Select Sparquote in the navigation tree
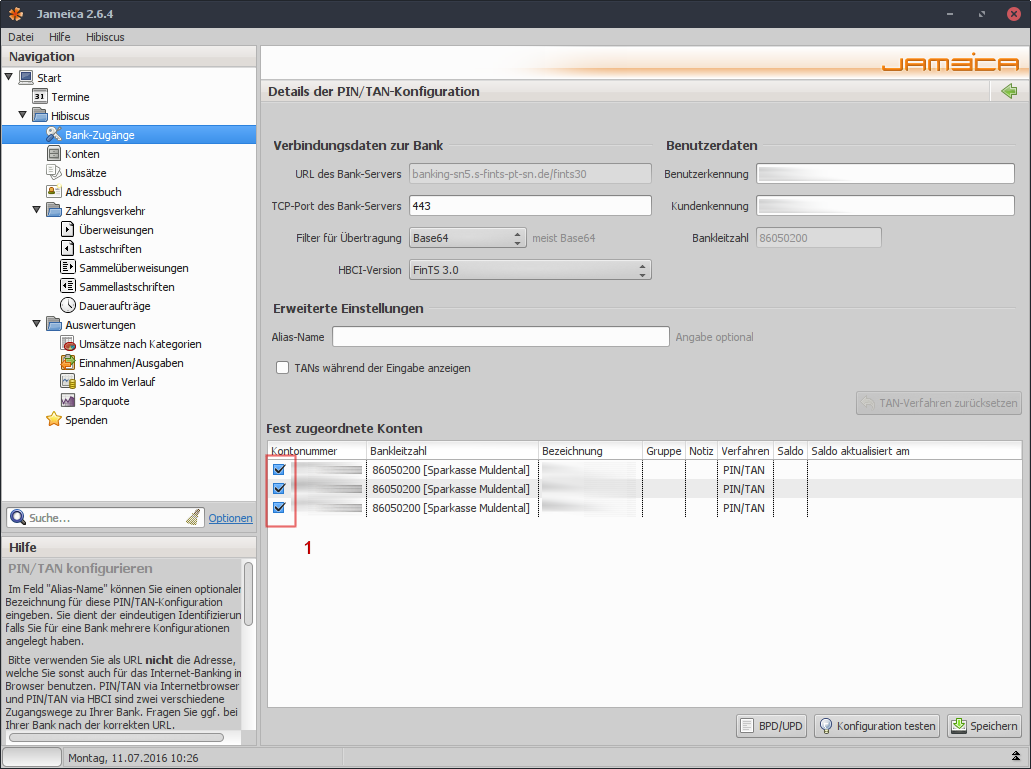1031x769 pixels. coord(104,402)
